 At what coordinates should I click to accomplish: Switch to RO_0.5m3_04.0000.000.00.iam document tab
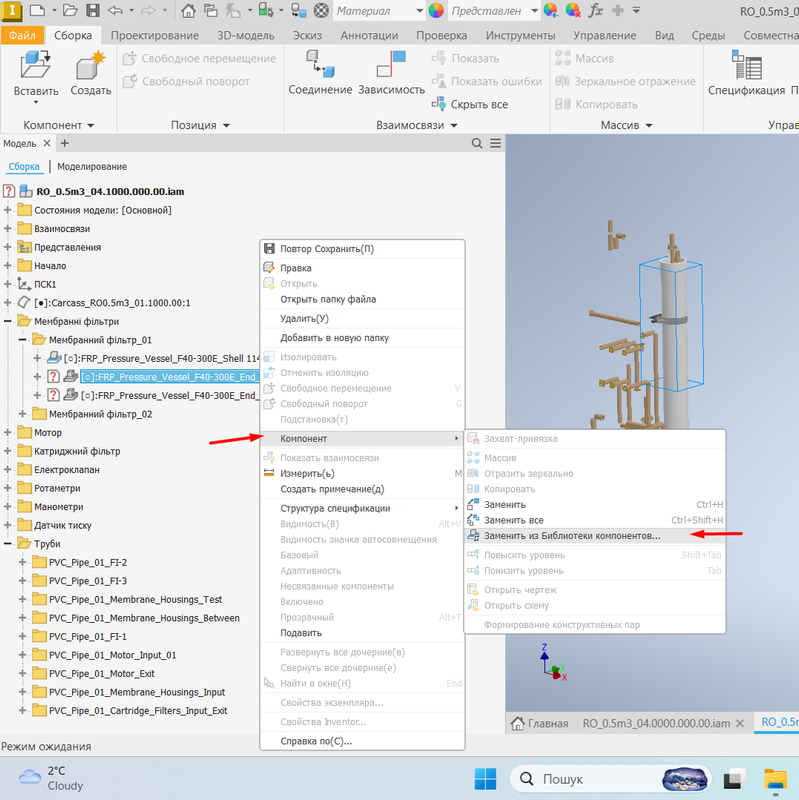click(x=656, y=723)
